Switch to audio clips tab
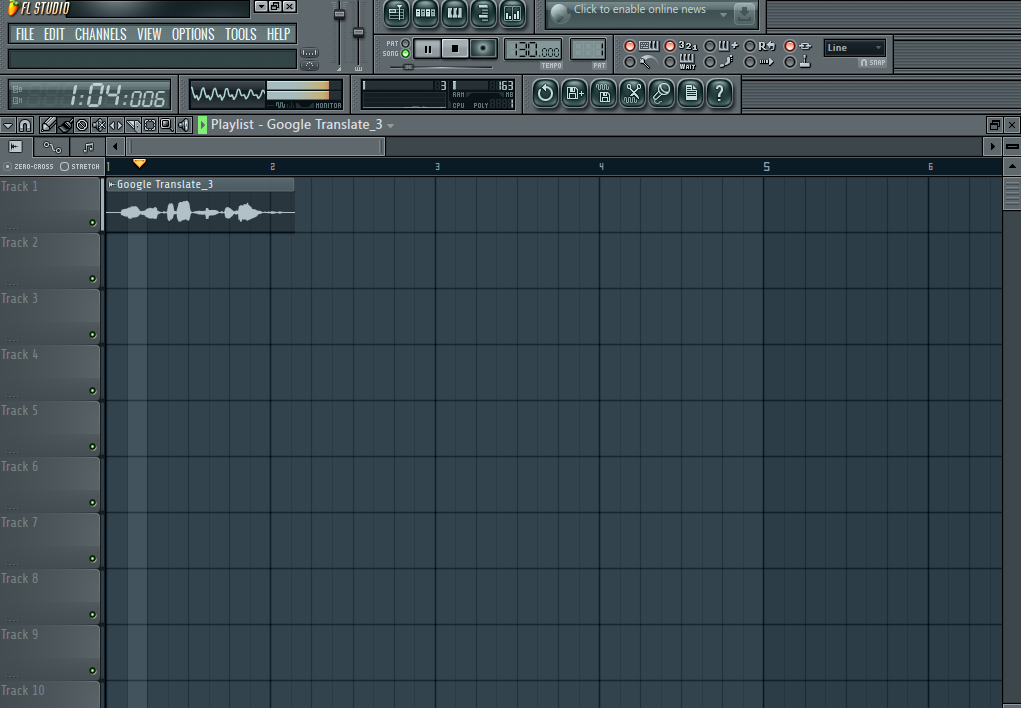The image size is (1021, 708). pyautogui.click(x=16, y=147)
